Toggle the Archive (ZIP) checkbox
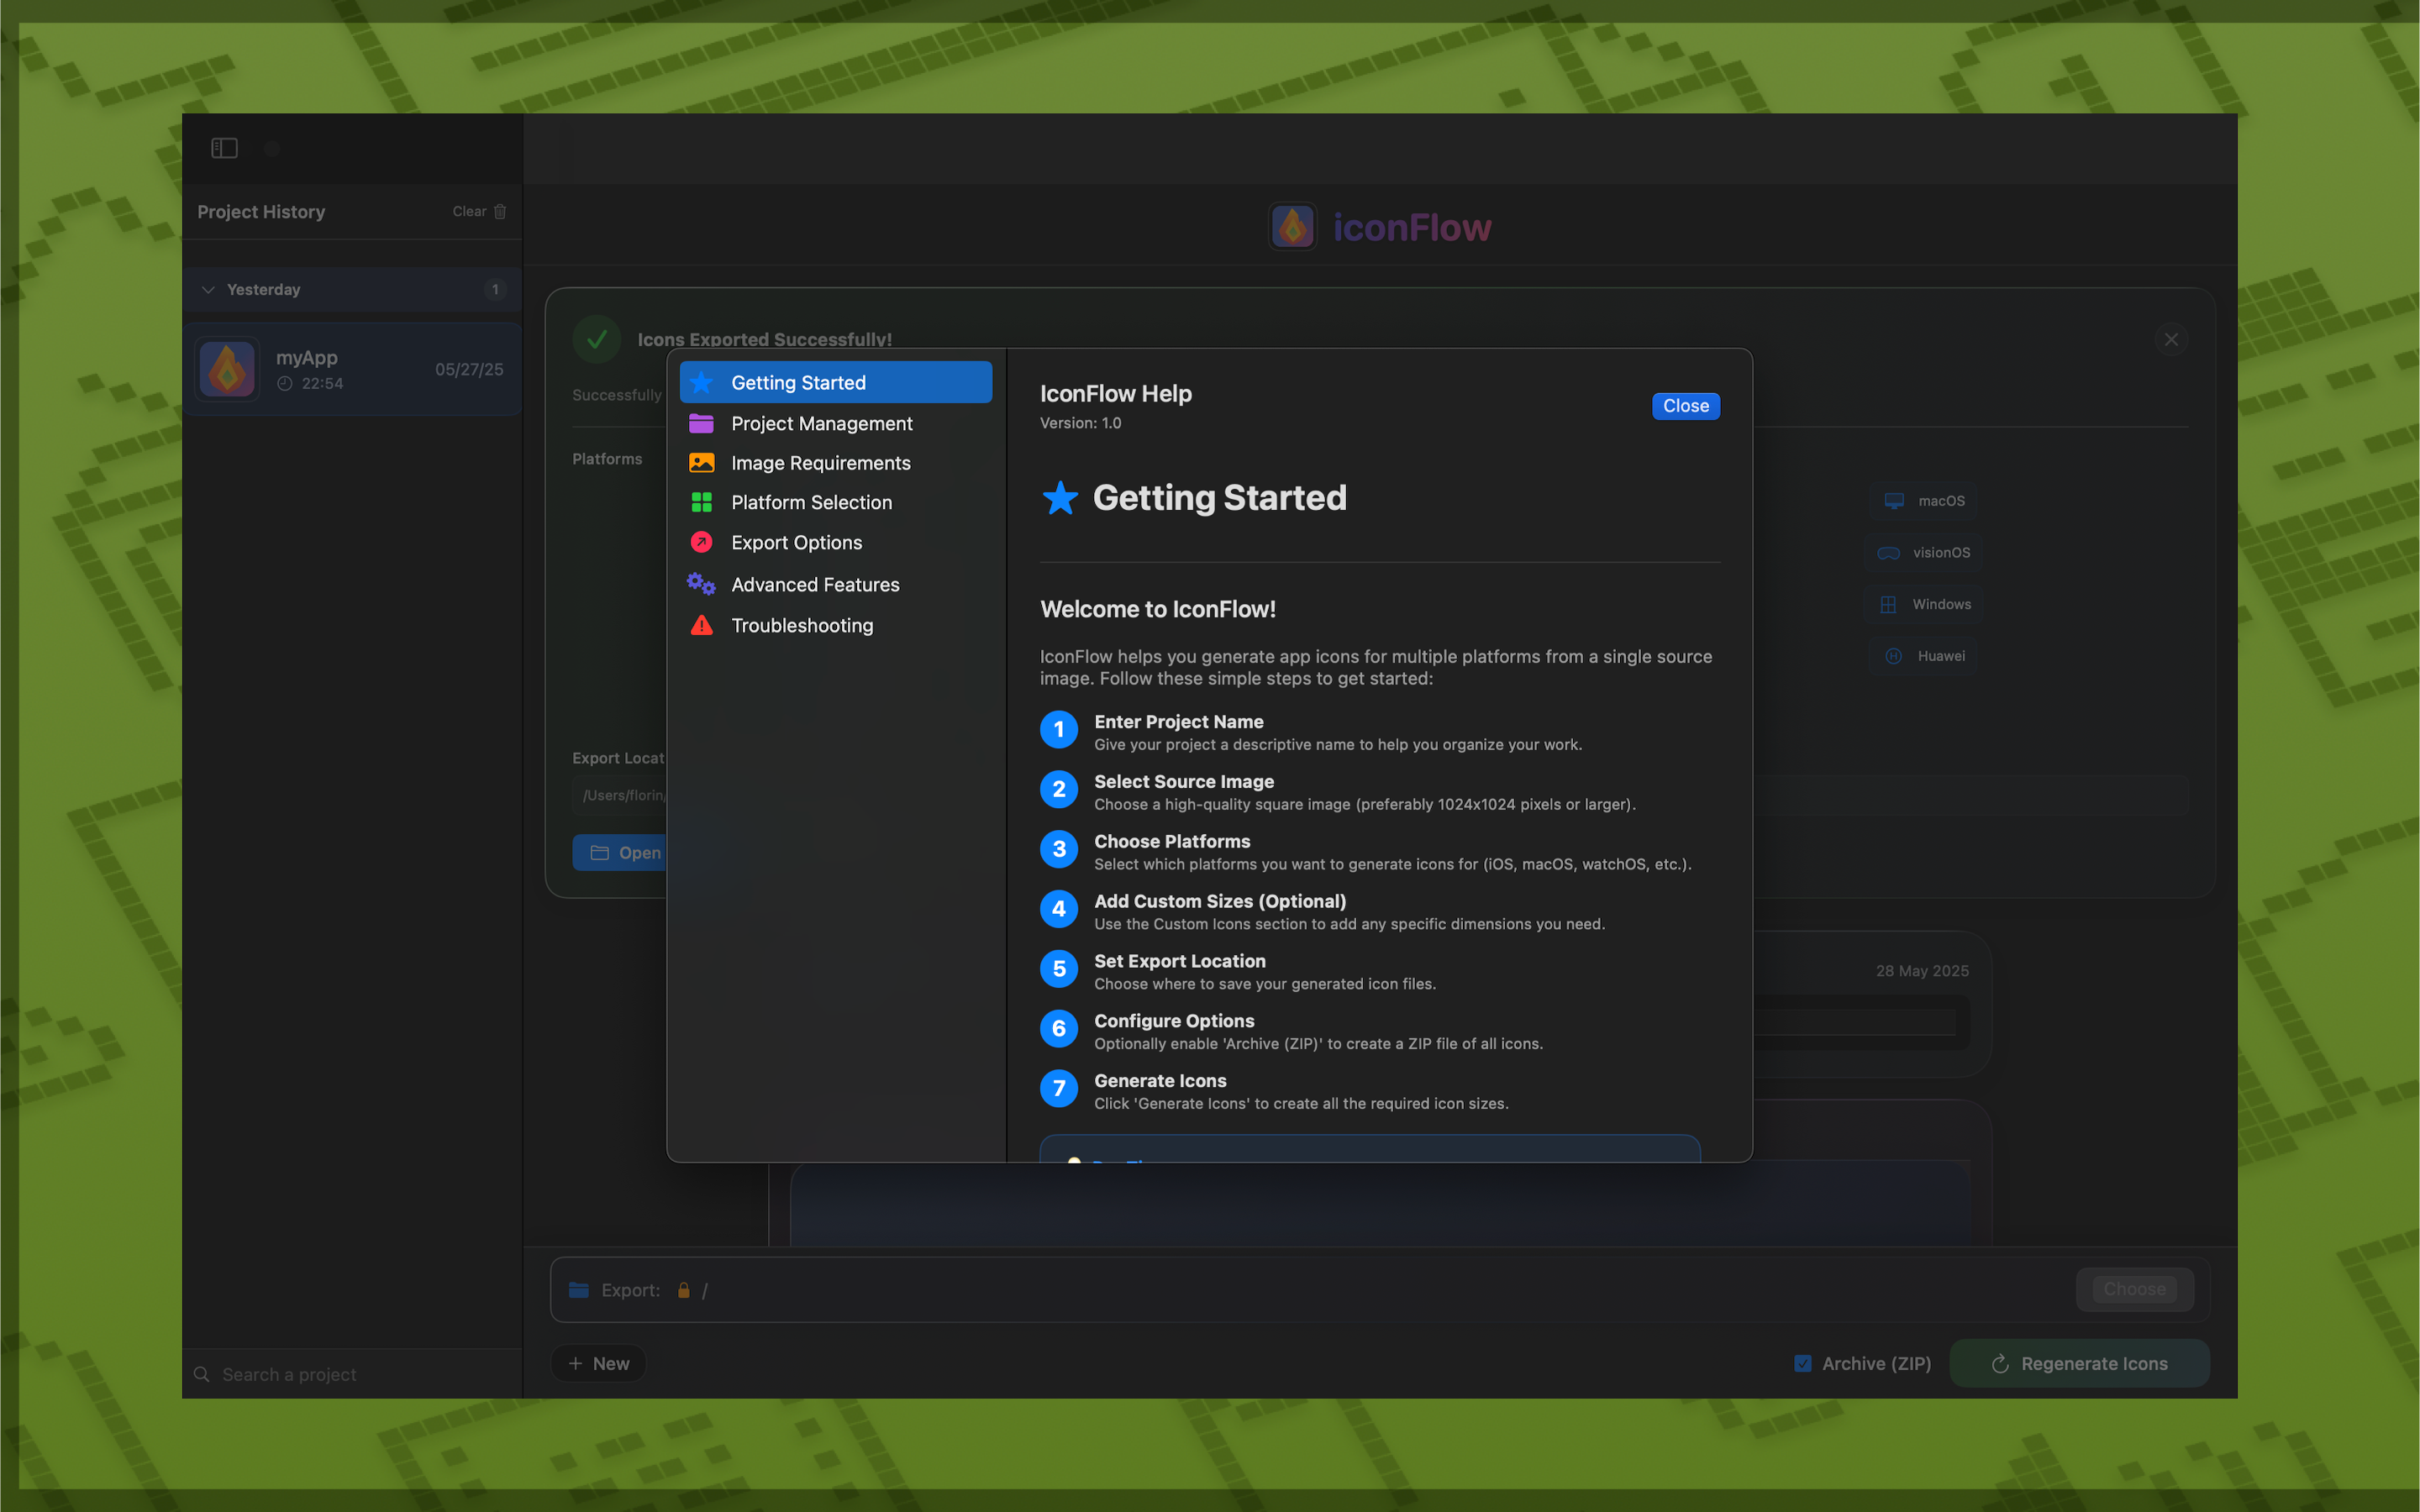Viewport: 2420px width, 1512px height. point(1802,1363)
